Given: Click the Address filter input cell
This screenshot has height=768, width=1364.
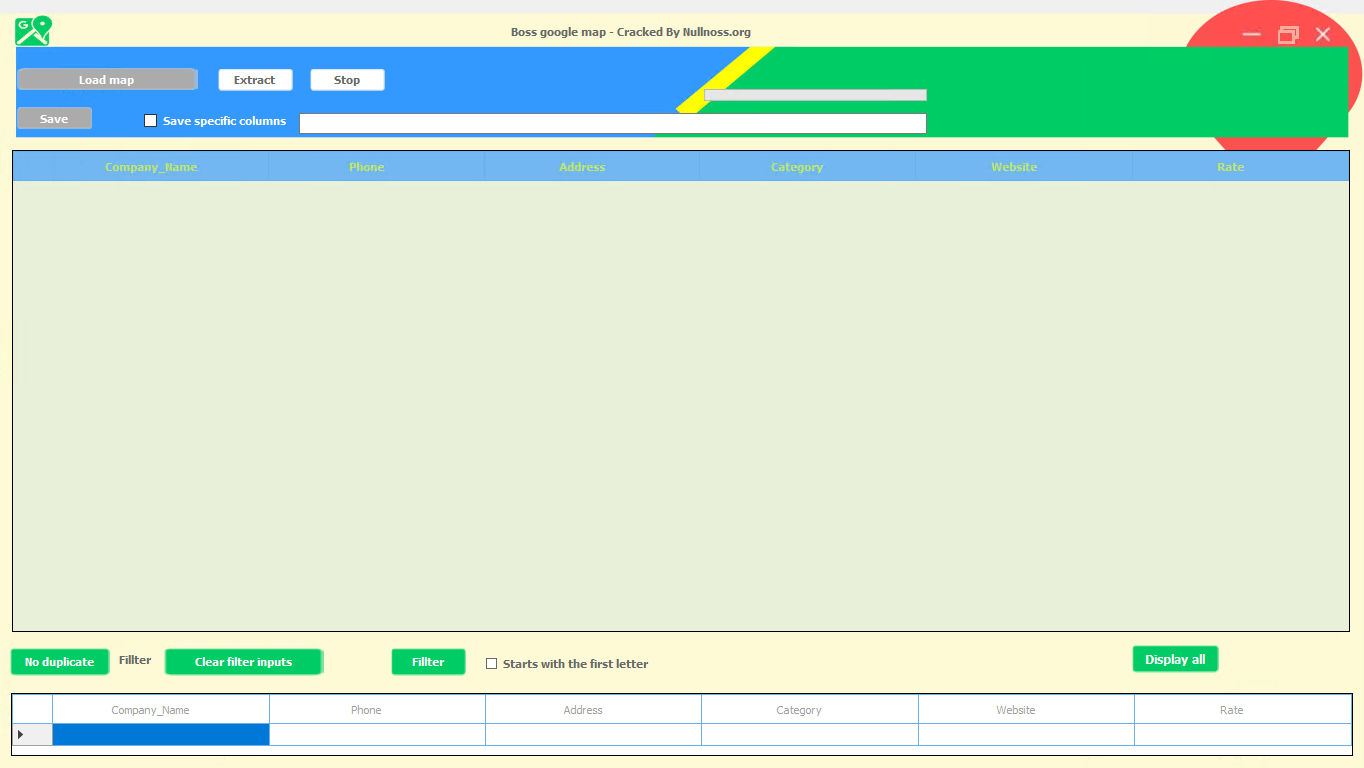Looking at the screenshot, I should (x=593, y=735).
